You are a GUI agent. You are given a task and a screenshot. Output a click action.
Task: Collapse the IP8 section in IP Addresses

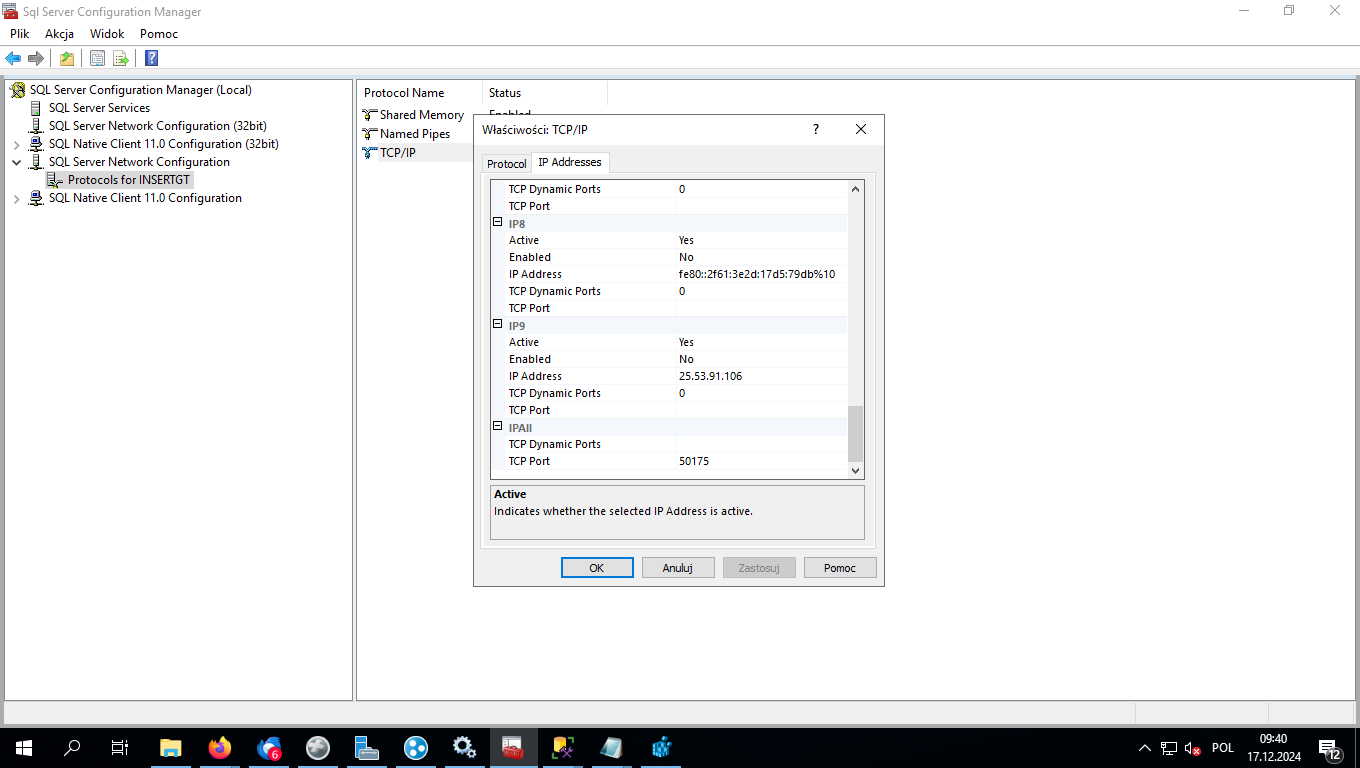point(498,223)
